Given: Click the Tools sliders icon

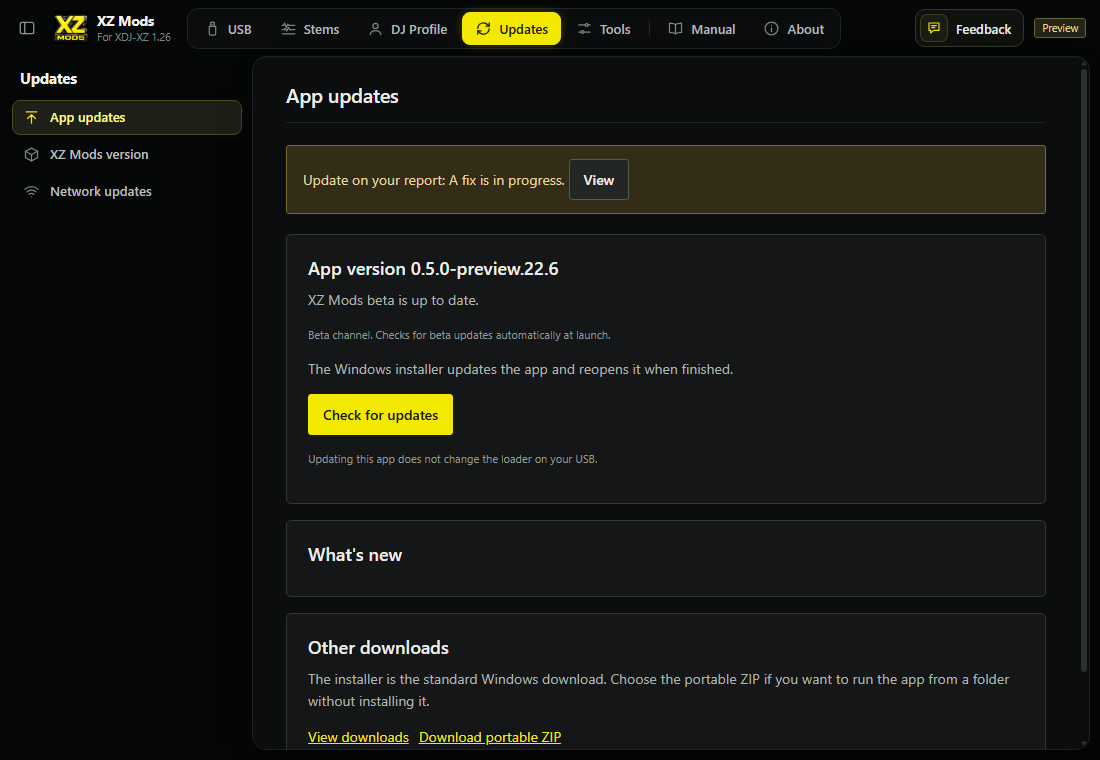Looking at the screenshot, I should [x=584, y=29].
